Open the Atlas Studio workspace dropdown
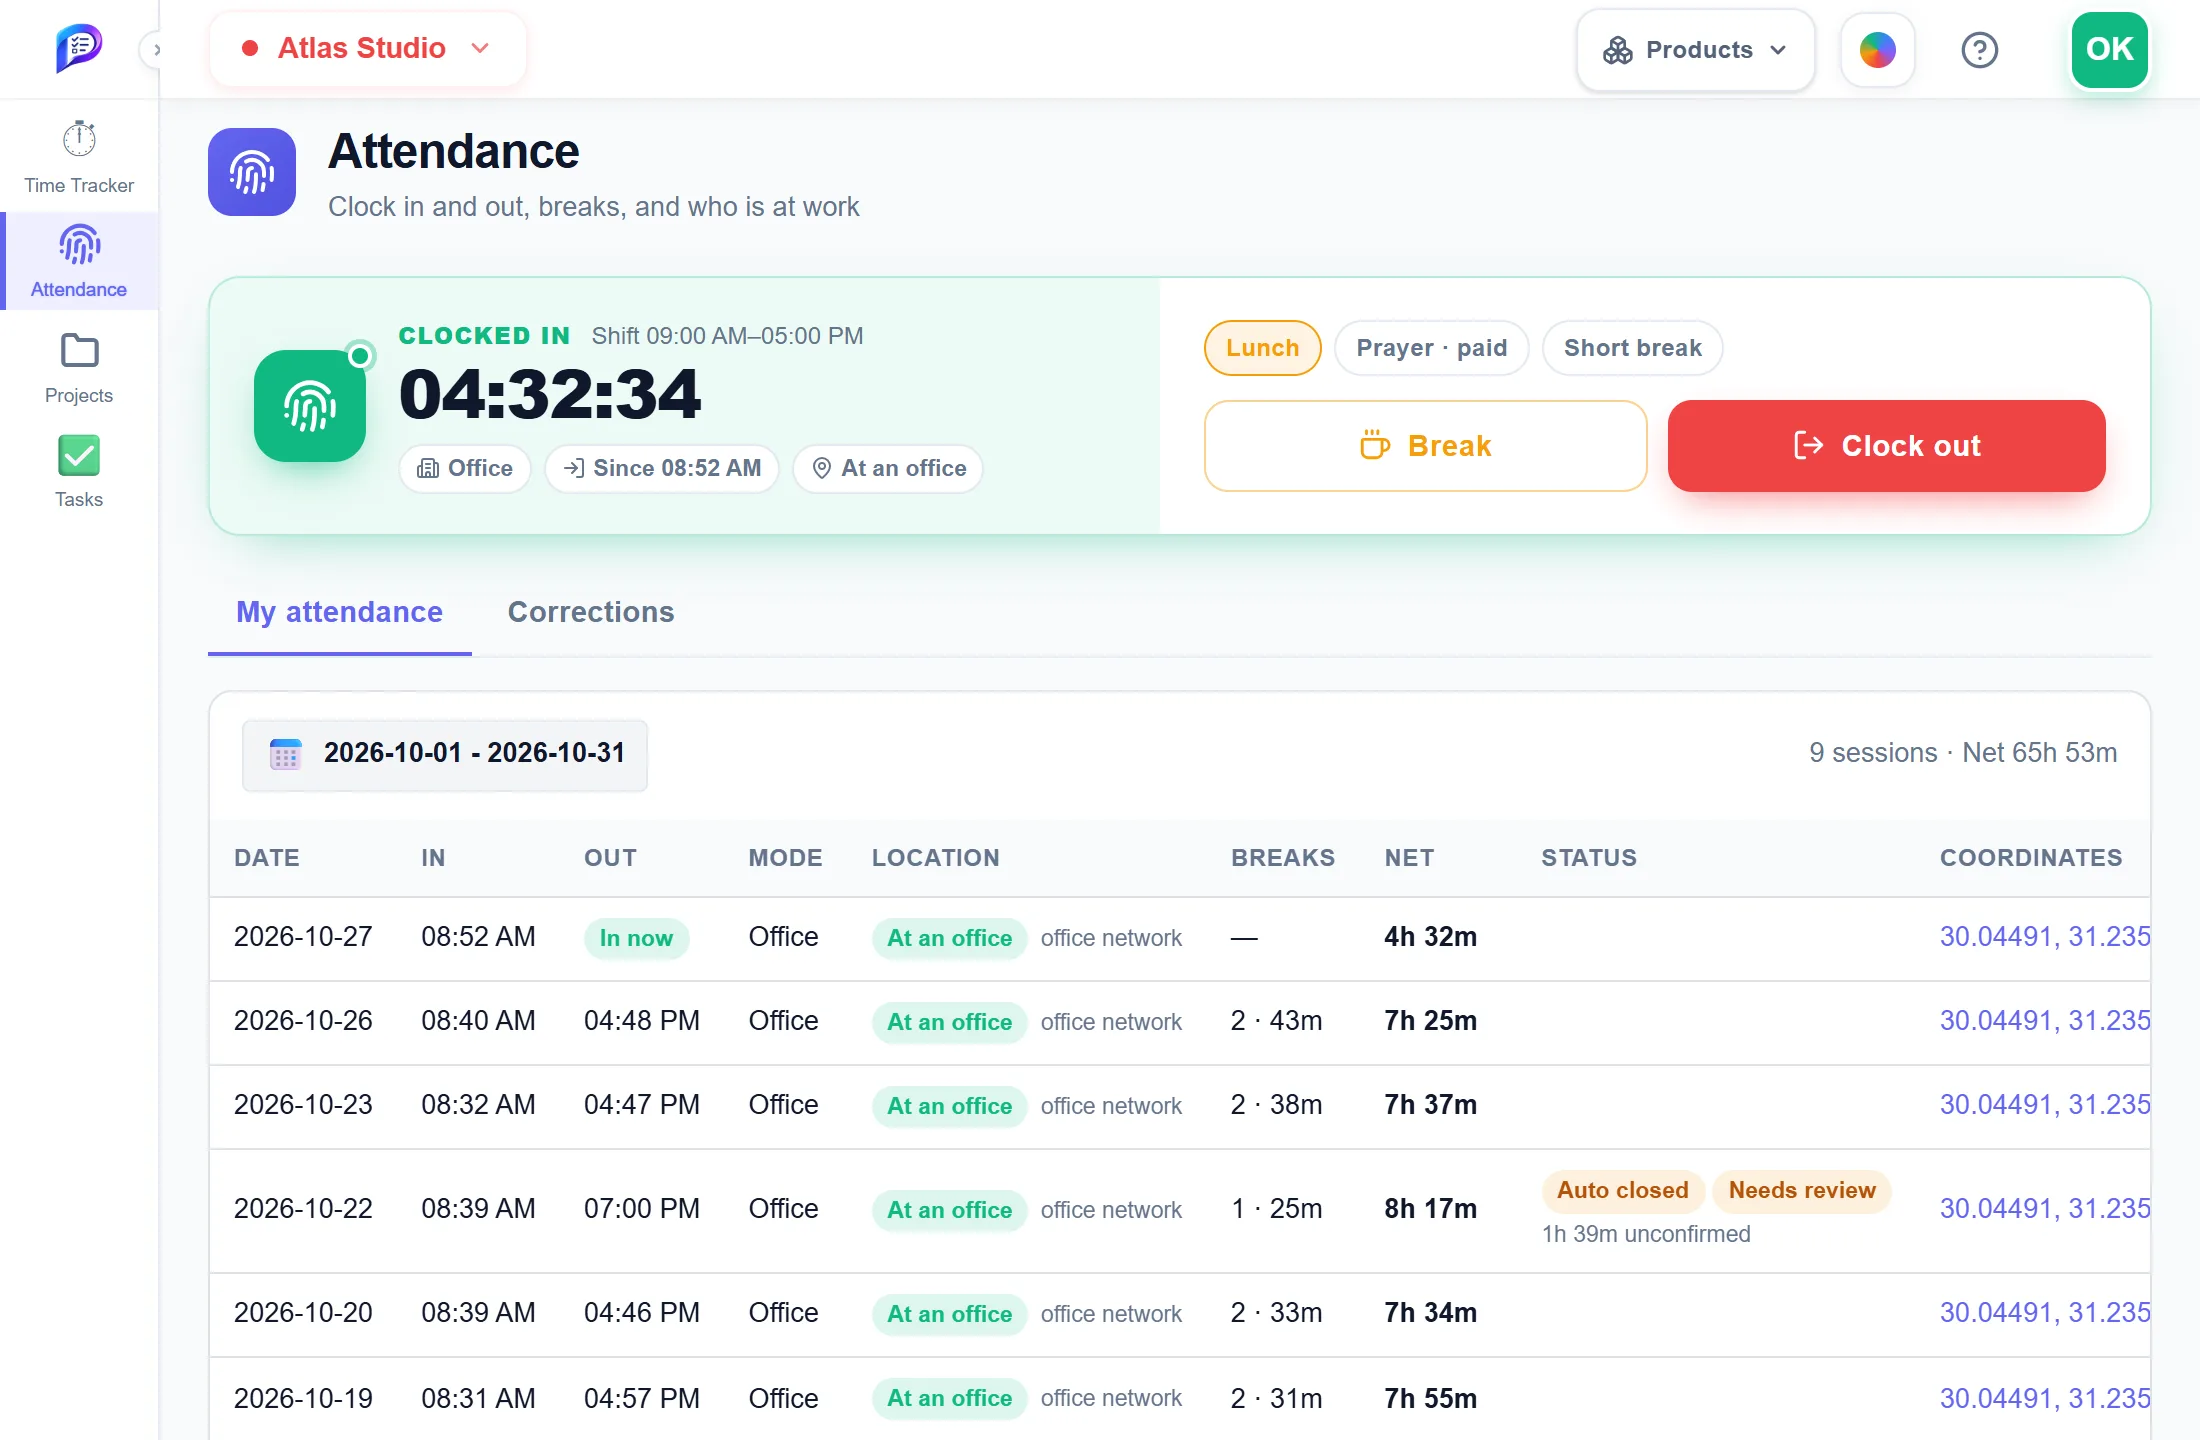 pos(367,48)
